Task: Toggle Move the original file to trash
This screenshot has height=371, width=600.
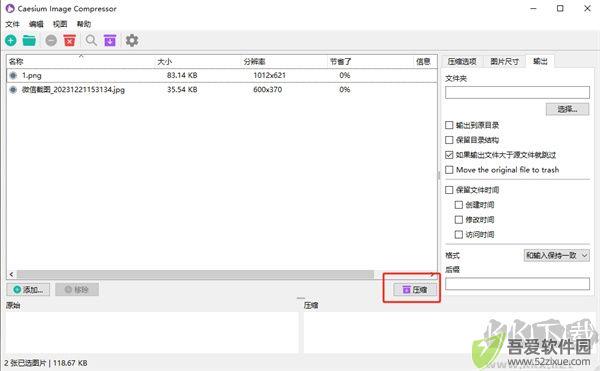Action: pos(449,169)
